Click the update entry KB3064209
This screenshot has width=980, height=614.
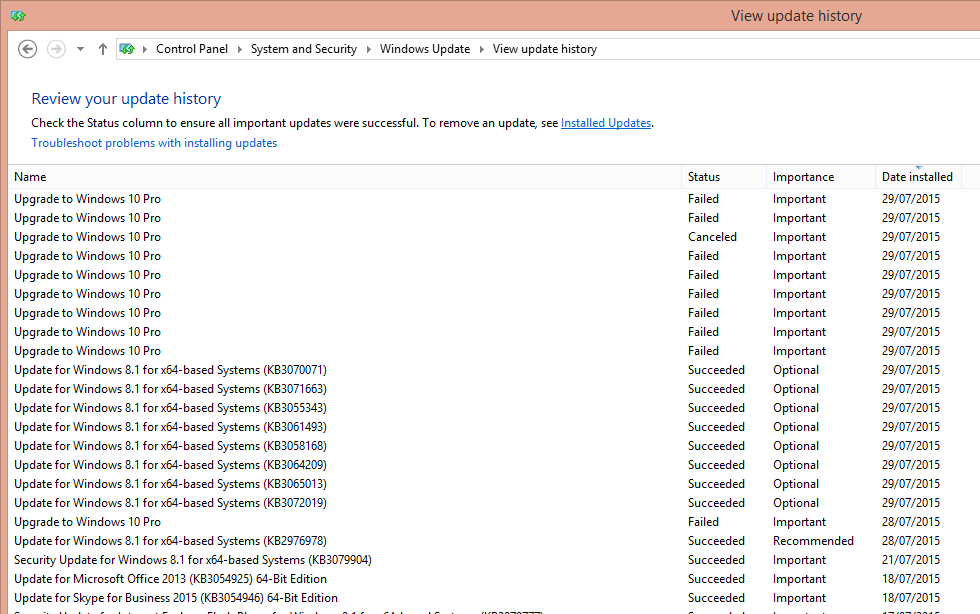click(x=484, y=465)
